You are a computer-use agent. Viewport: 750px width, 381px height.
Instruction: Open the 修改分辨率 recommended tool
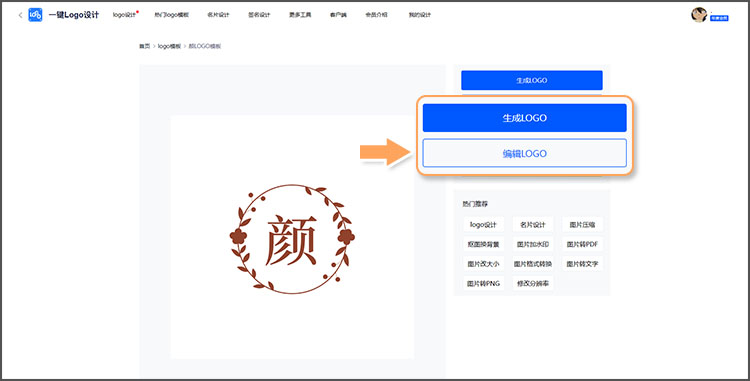point(533,283)
